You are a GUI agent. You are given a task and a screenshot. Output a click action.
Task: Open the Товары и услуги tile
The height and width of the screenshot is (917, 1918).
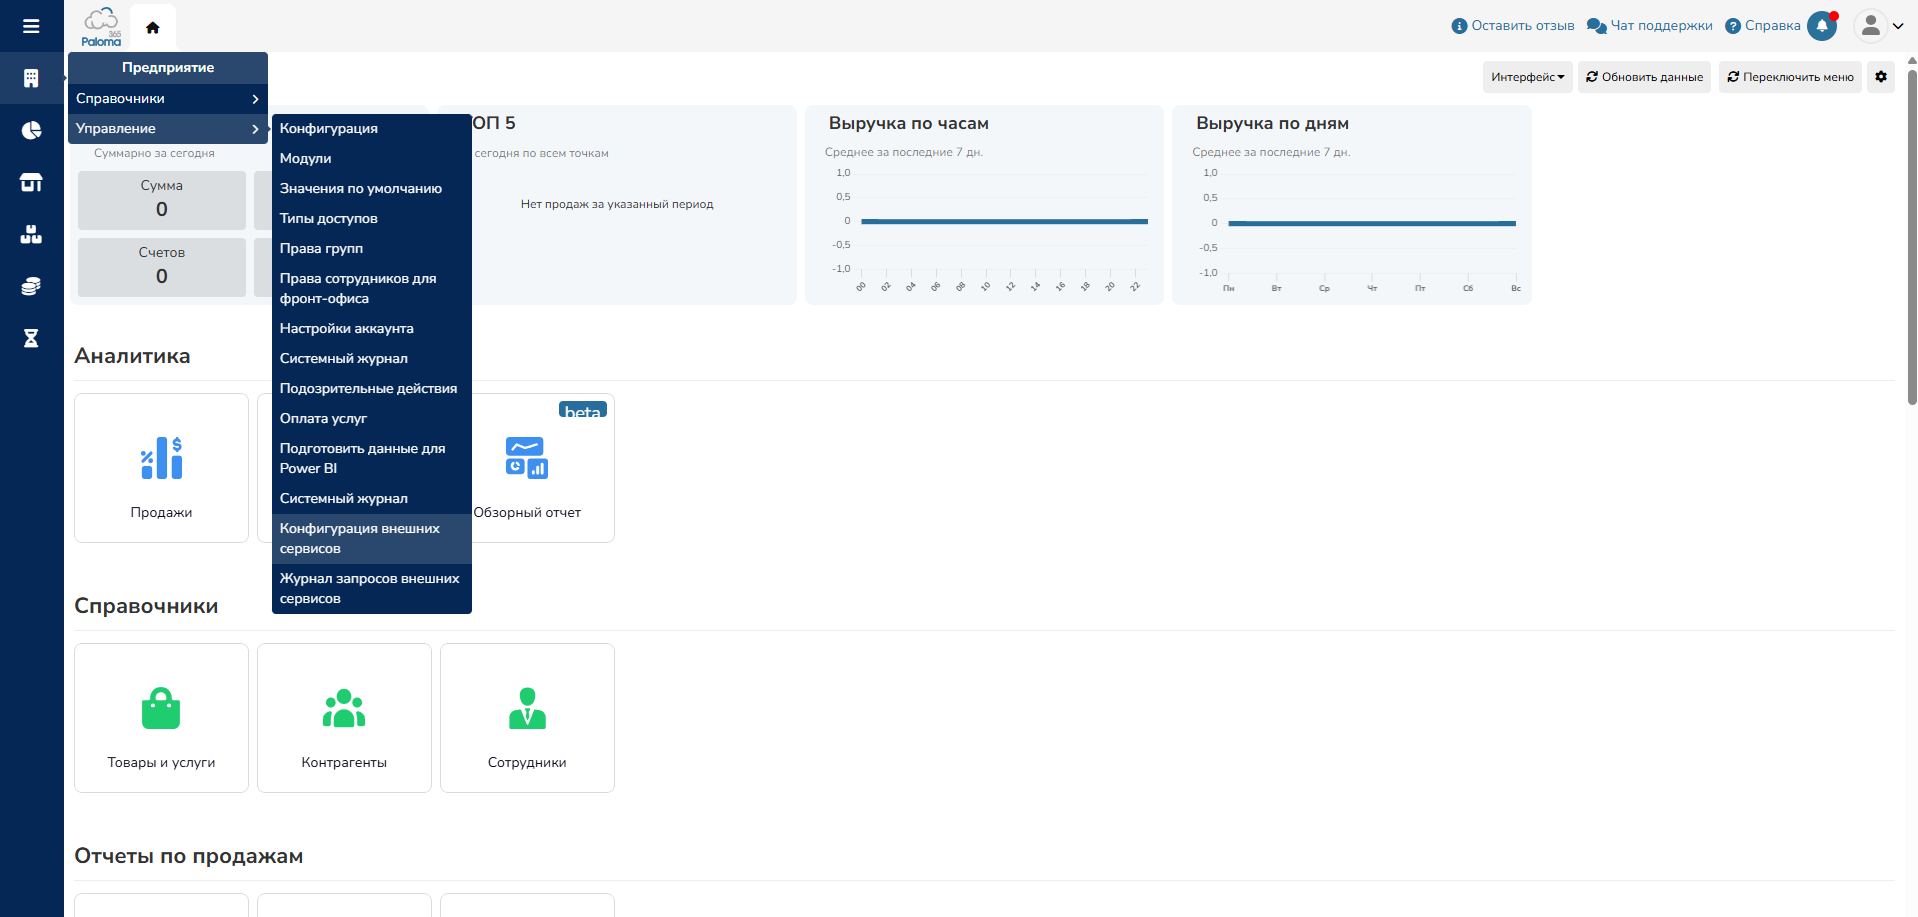[161, 718]
